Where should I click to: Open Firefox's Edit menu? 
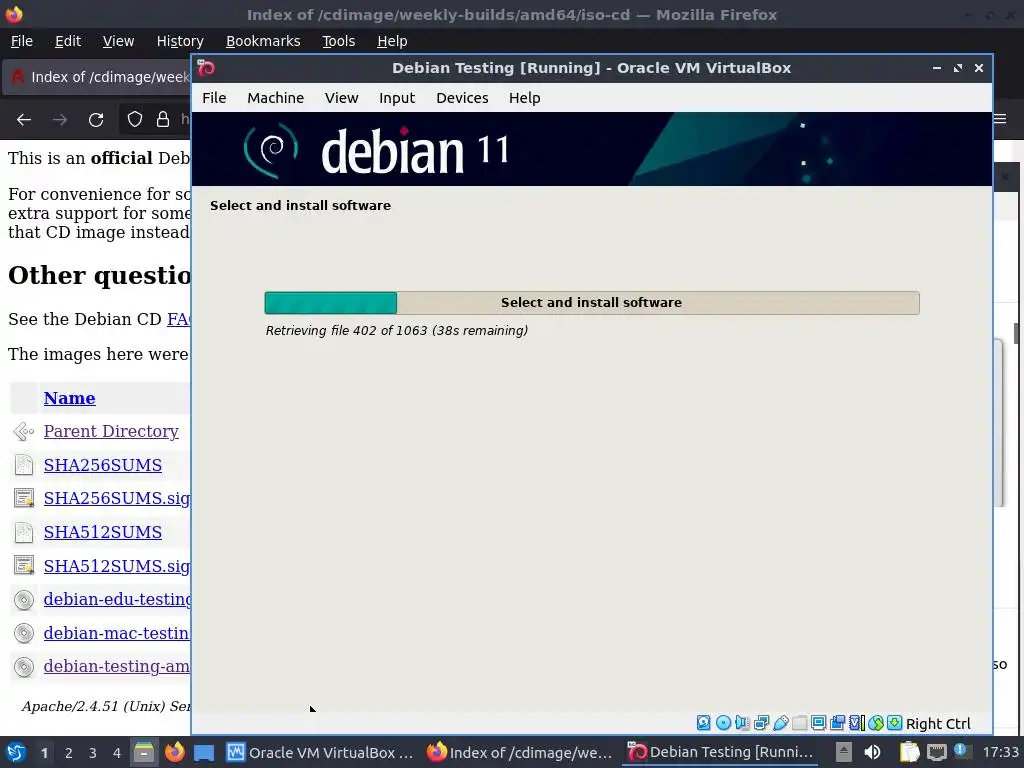[x=68, y=41]
